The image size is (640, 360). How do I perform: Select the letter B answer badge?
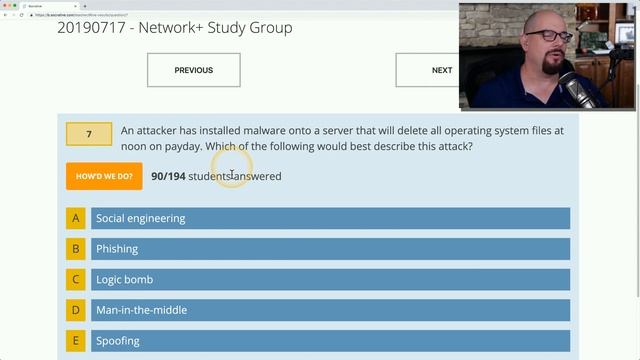(76, 249)
